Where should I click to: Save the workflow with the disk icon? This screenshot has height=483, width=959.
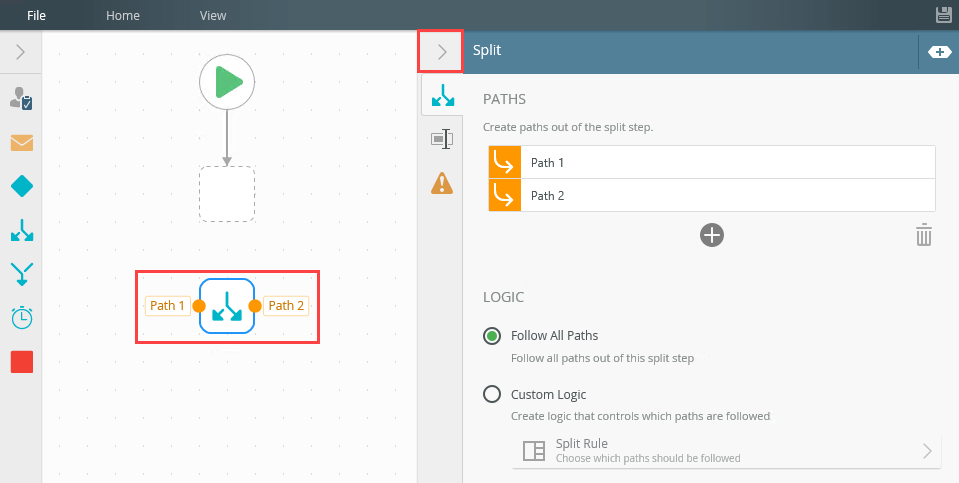[x=943, y=15]
